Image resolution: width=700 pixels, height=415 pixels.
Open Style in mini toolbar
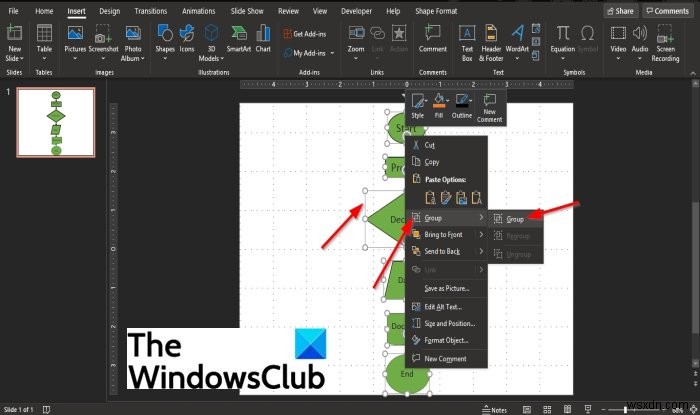click(418, 106)
